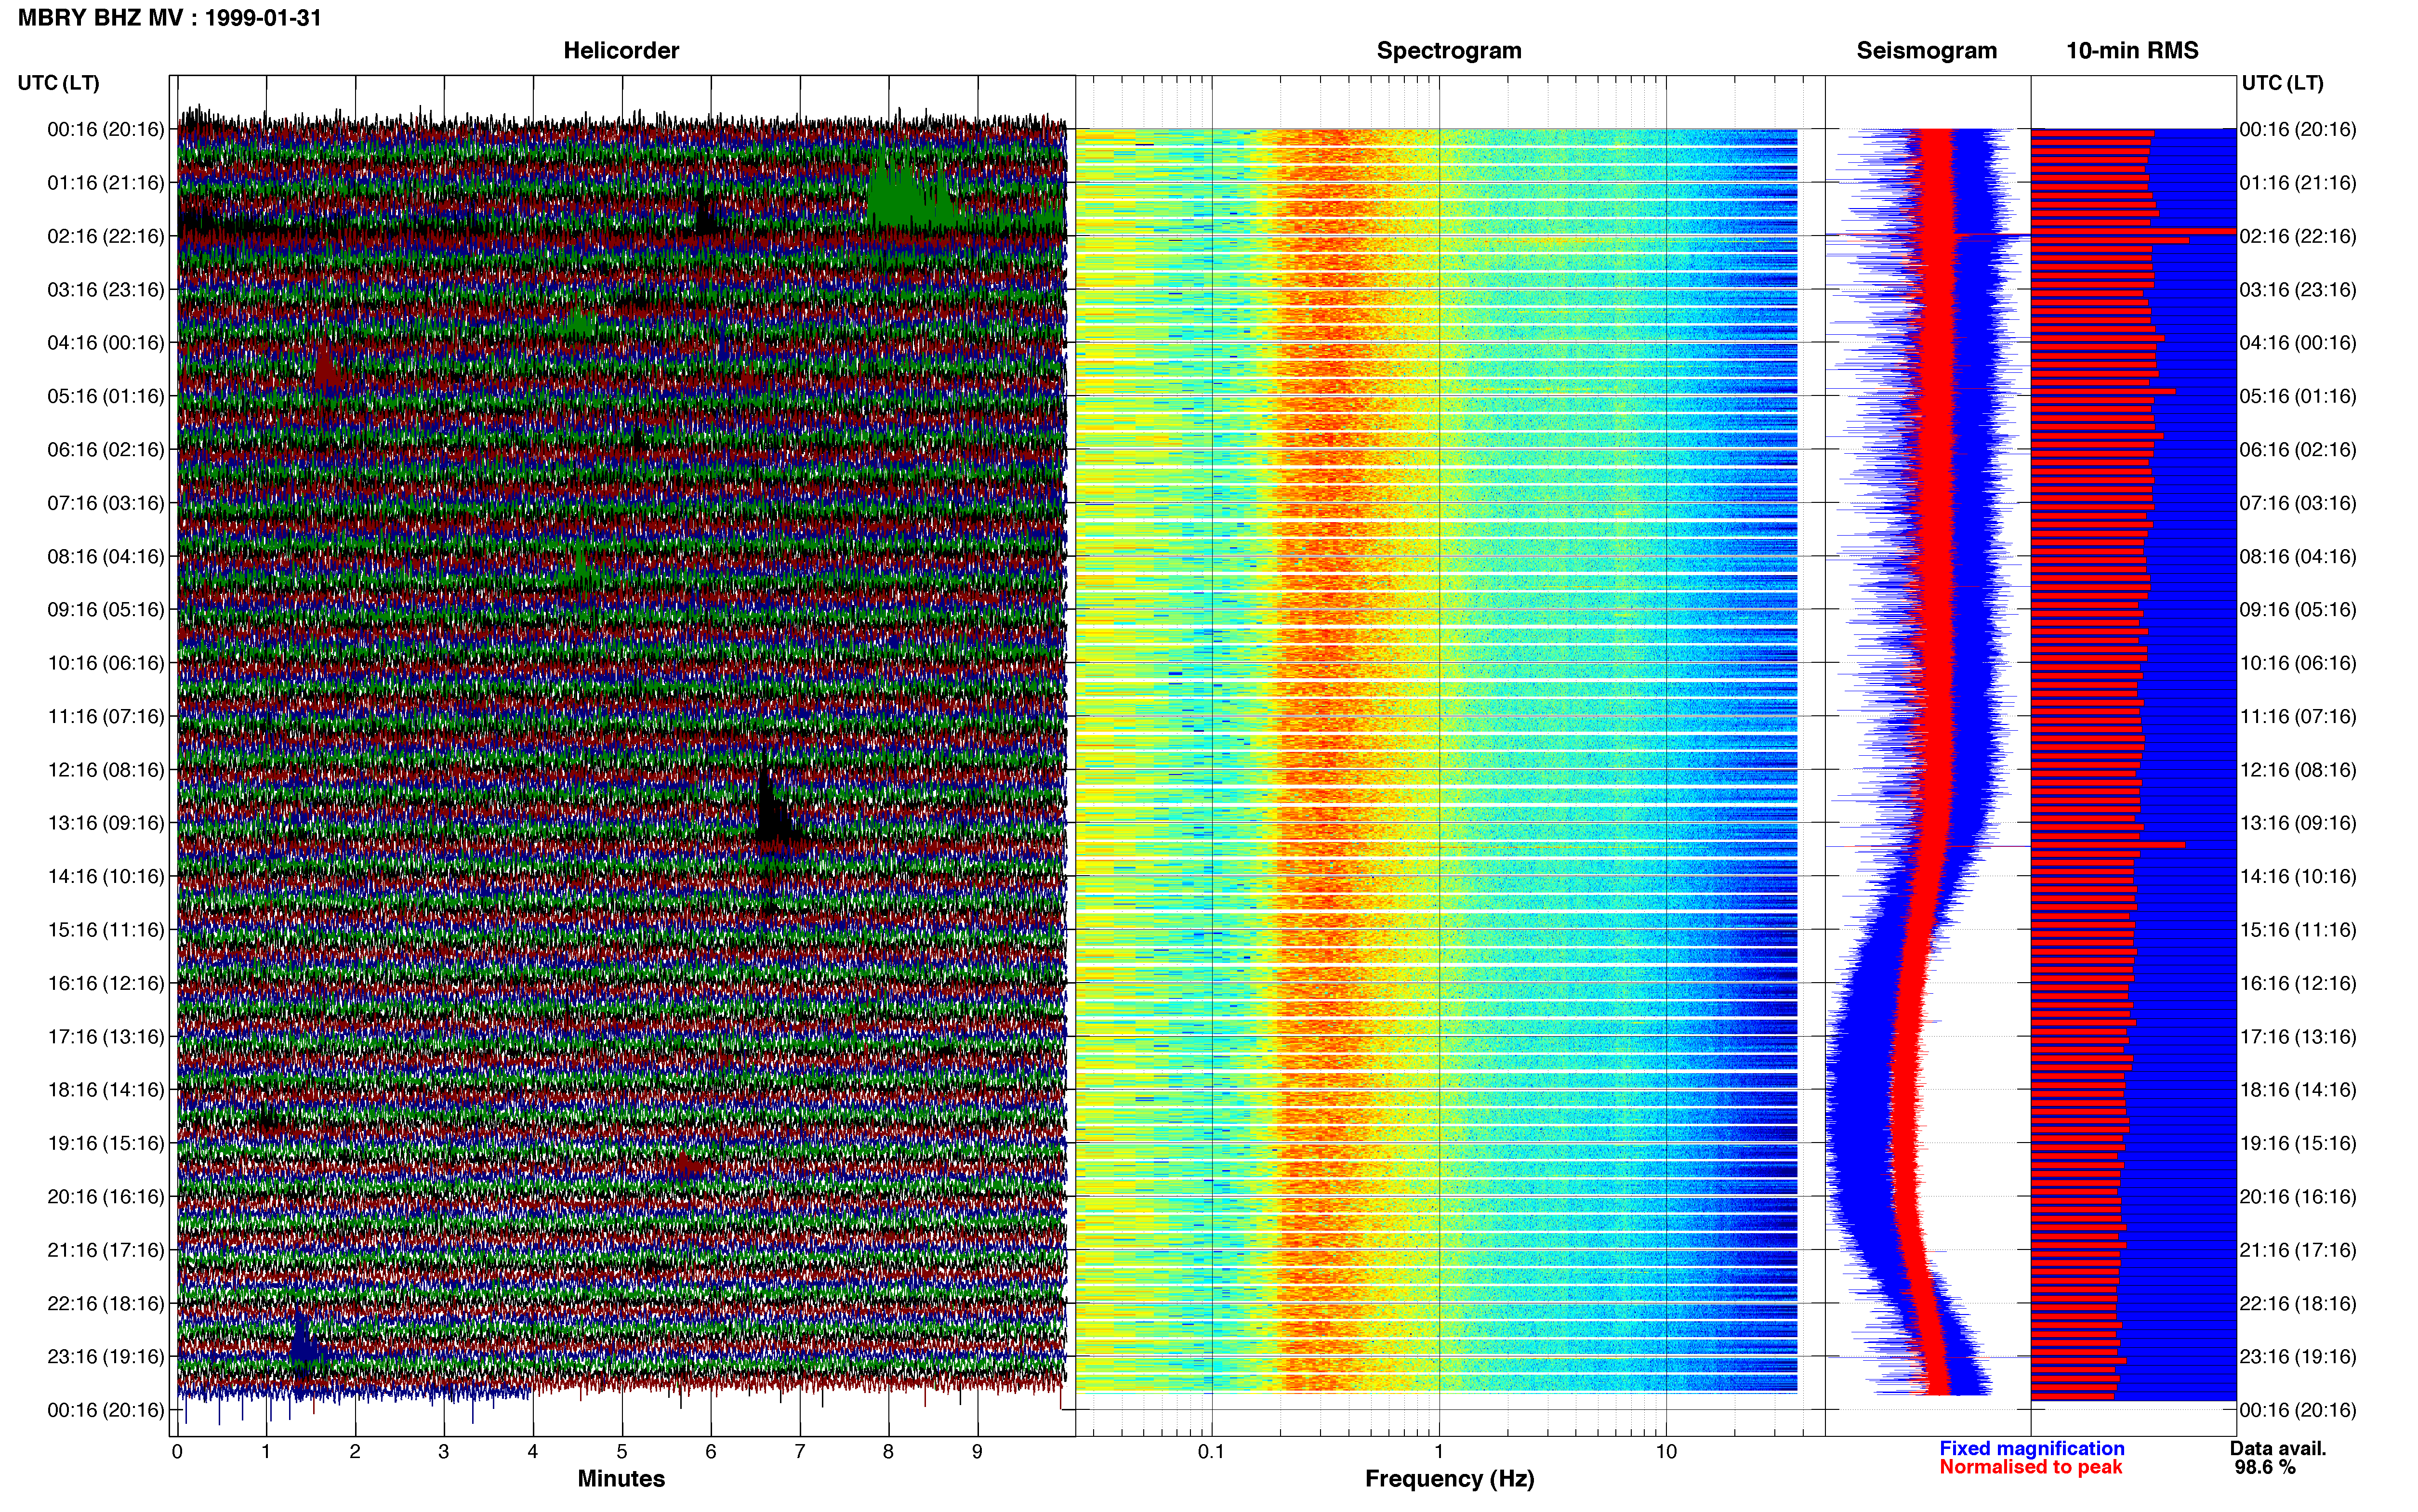The height and width of the screenshot is (1512, 2418).
Task: Select the '10-min RMS' panel heading
Action: 2132,51
